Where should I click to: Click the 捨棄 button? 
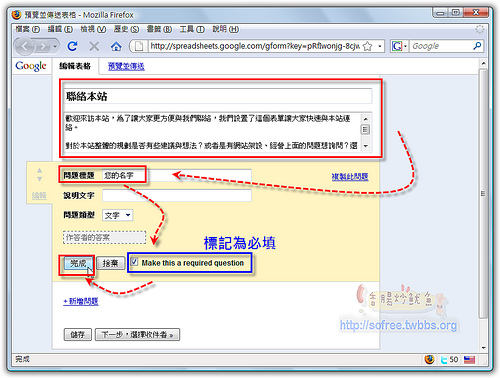[x=110, y=264]
